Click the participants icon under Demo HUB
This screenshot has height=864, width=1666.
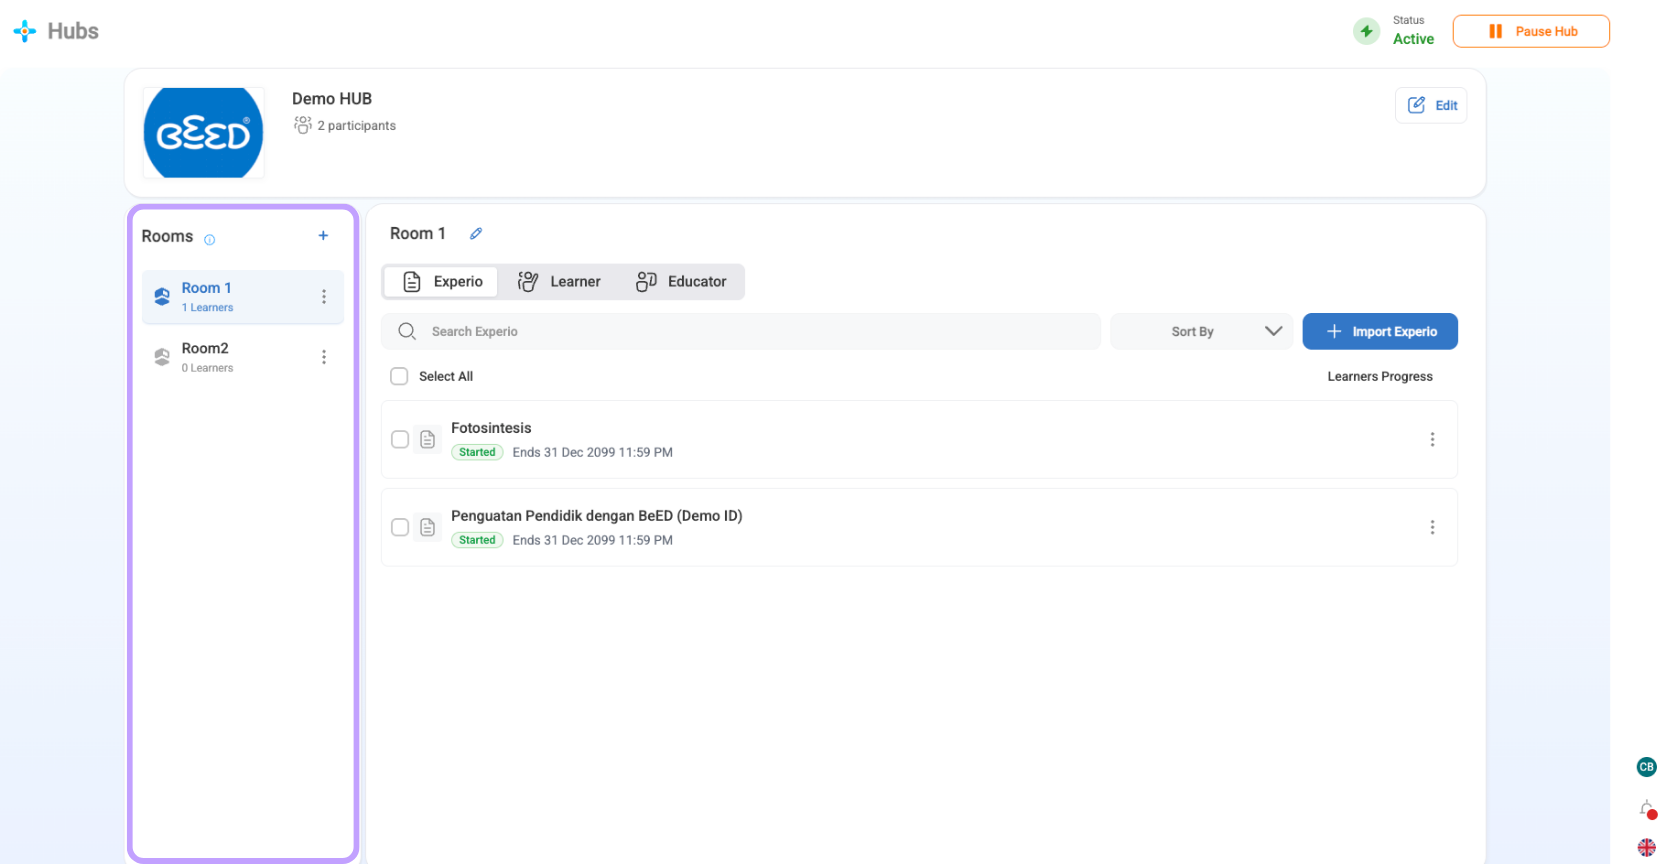[x=303, y=125]
